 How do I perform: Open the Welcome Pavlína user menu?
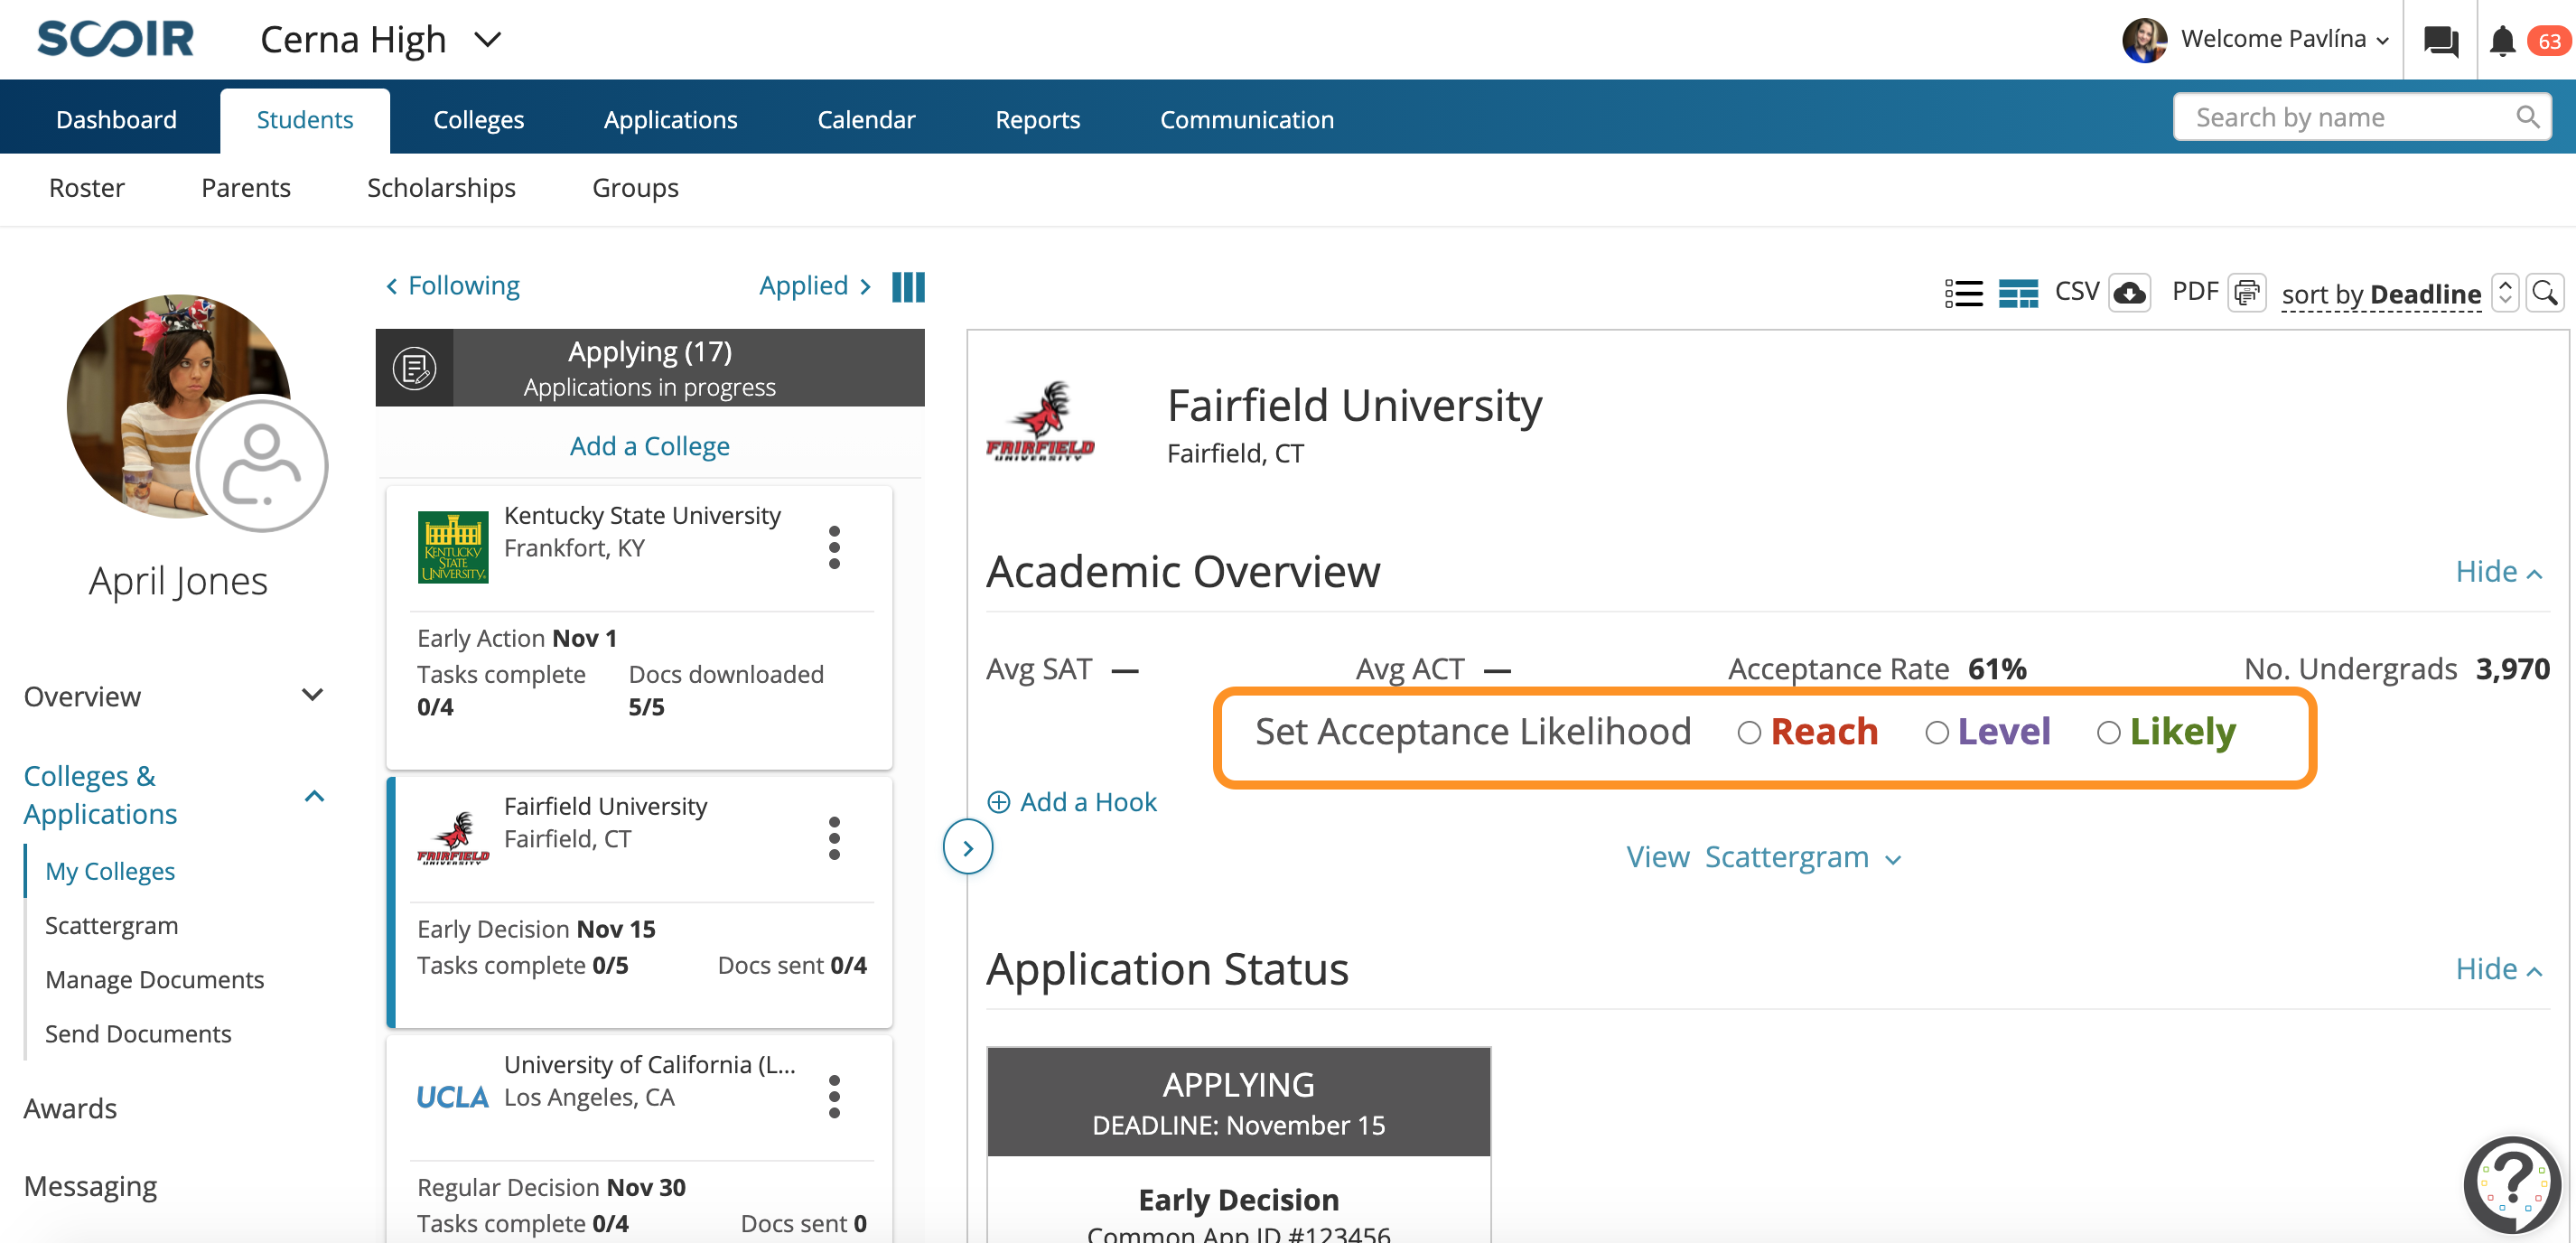[2285, 39]
